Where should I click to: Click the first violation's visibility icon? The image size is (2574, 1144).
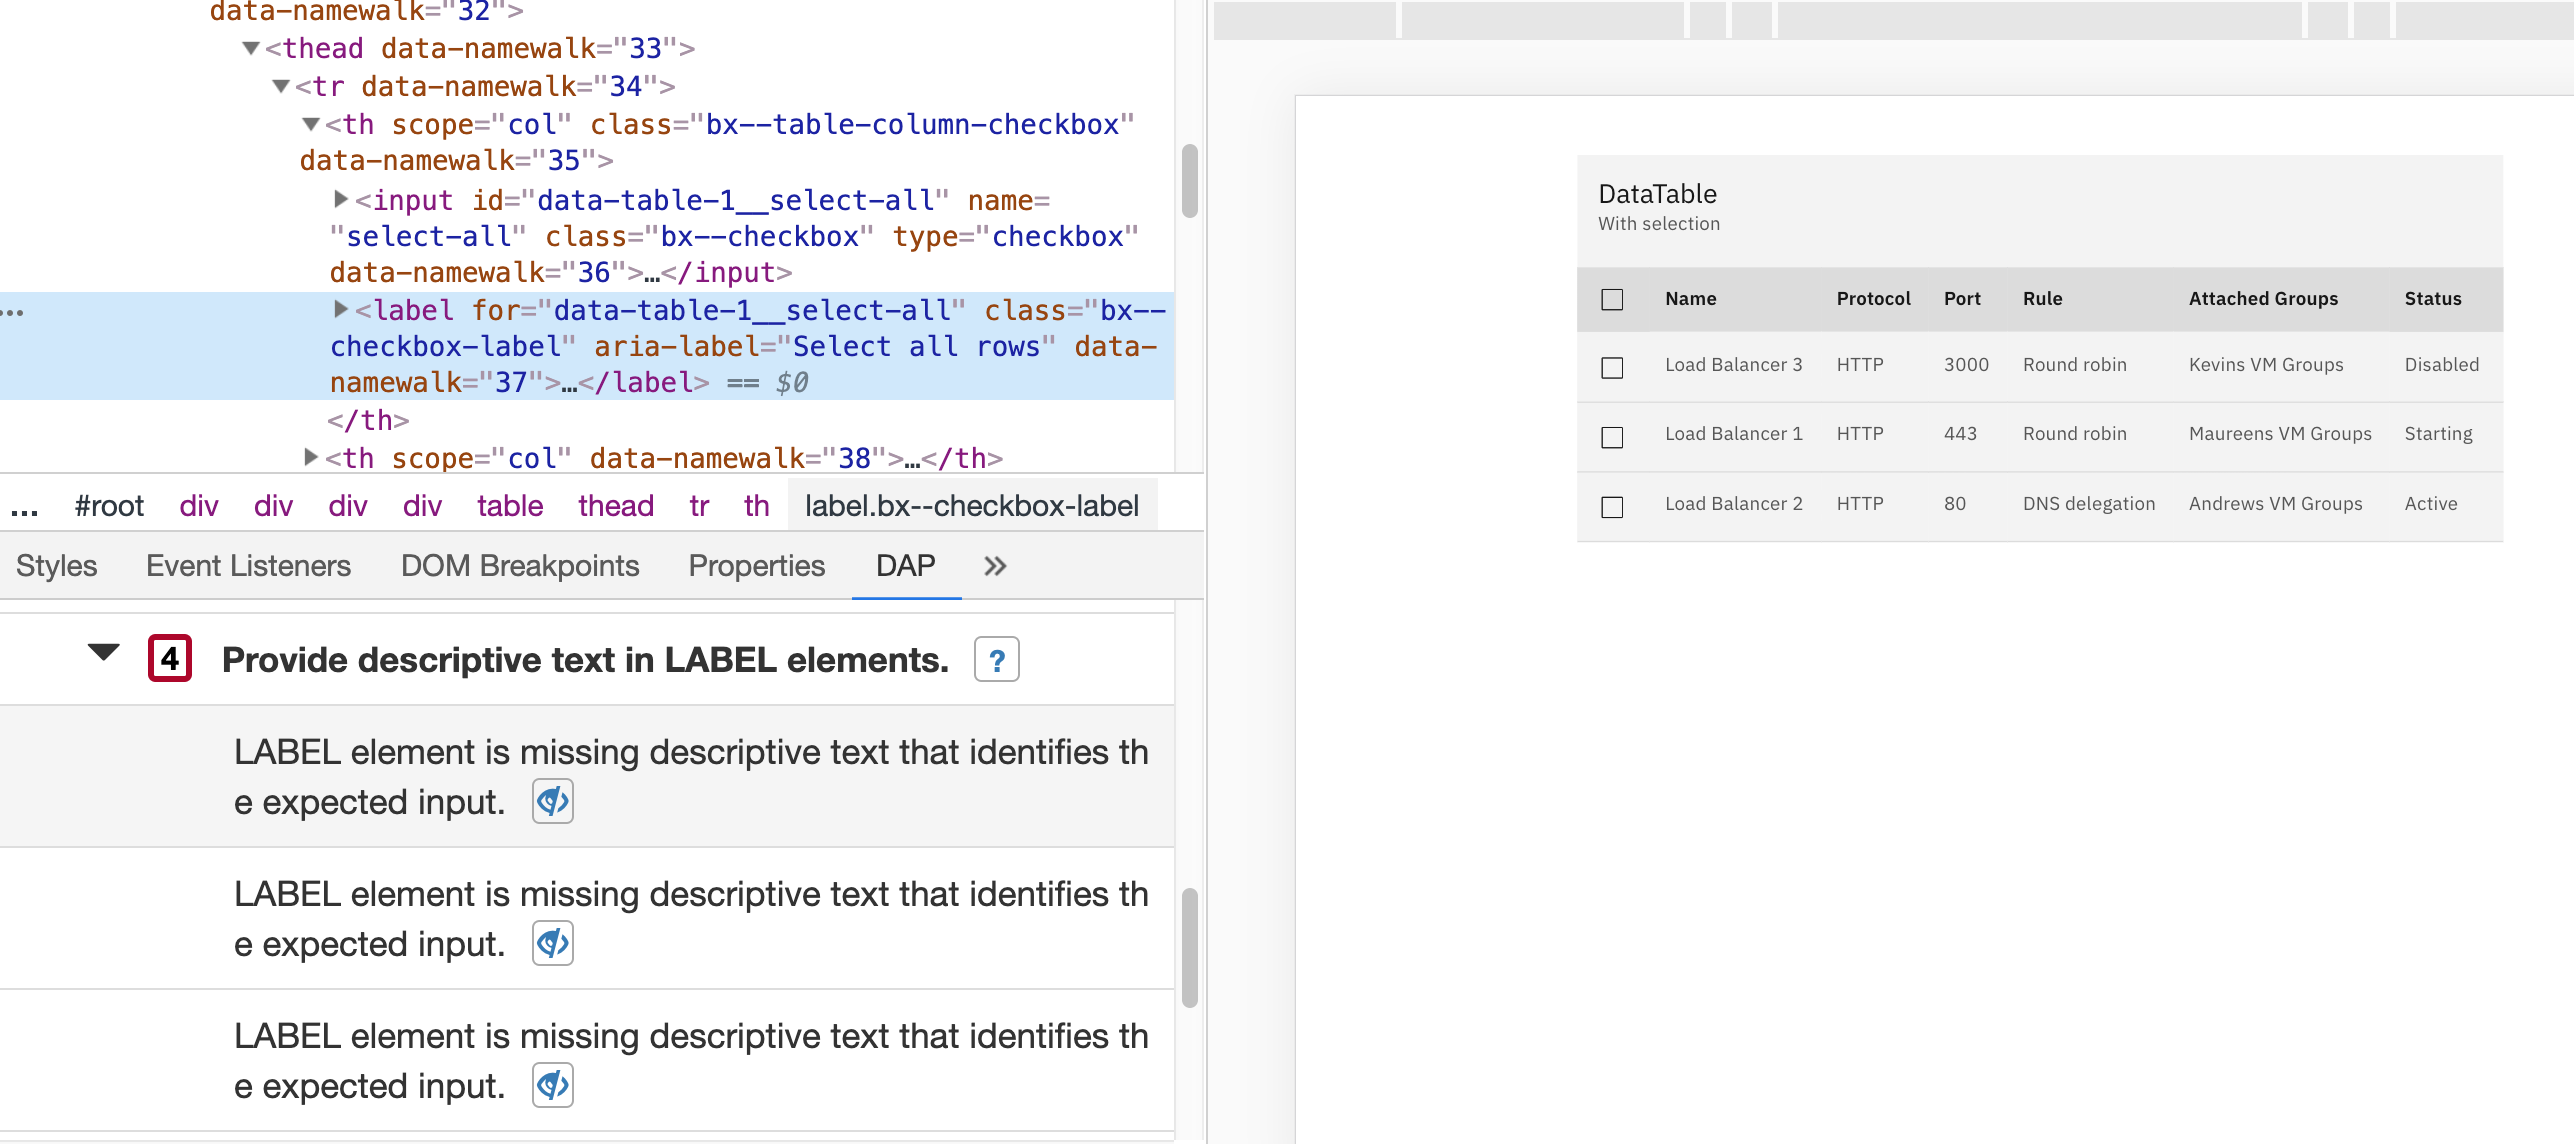coord(553,801)
